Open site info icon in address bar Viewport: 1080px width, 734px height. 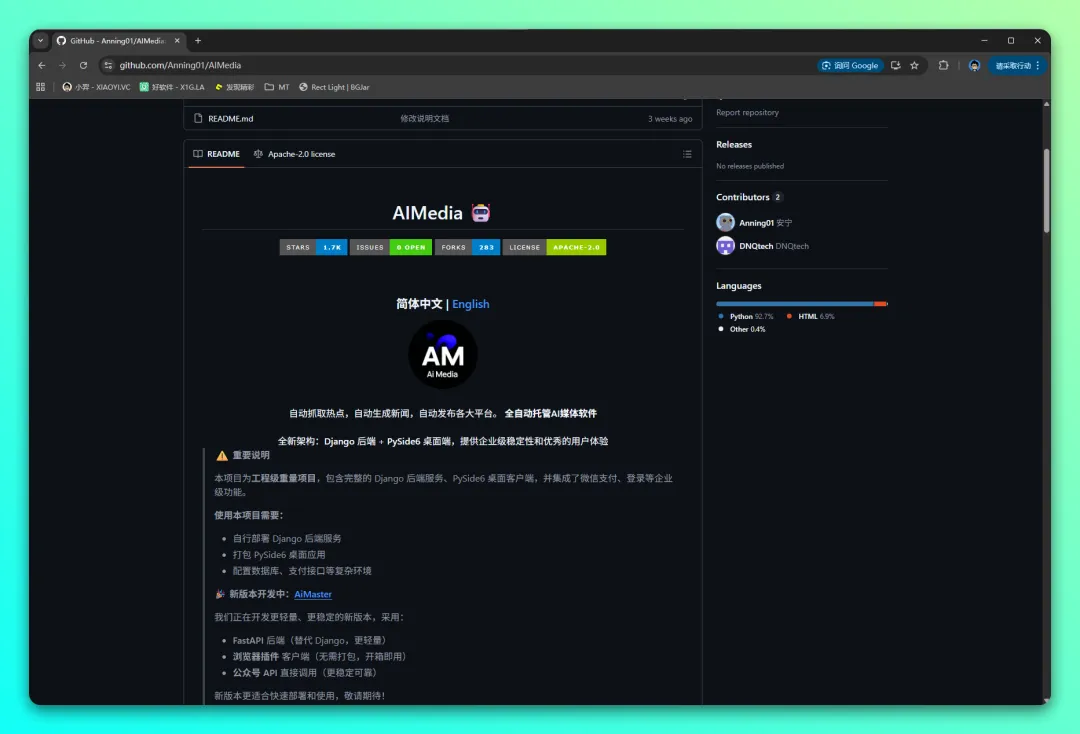click(108, 65)
